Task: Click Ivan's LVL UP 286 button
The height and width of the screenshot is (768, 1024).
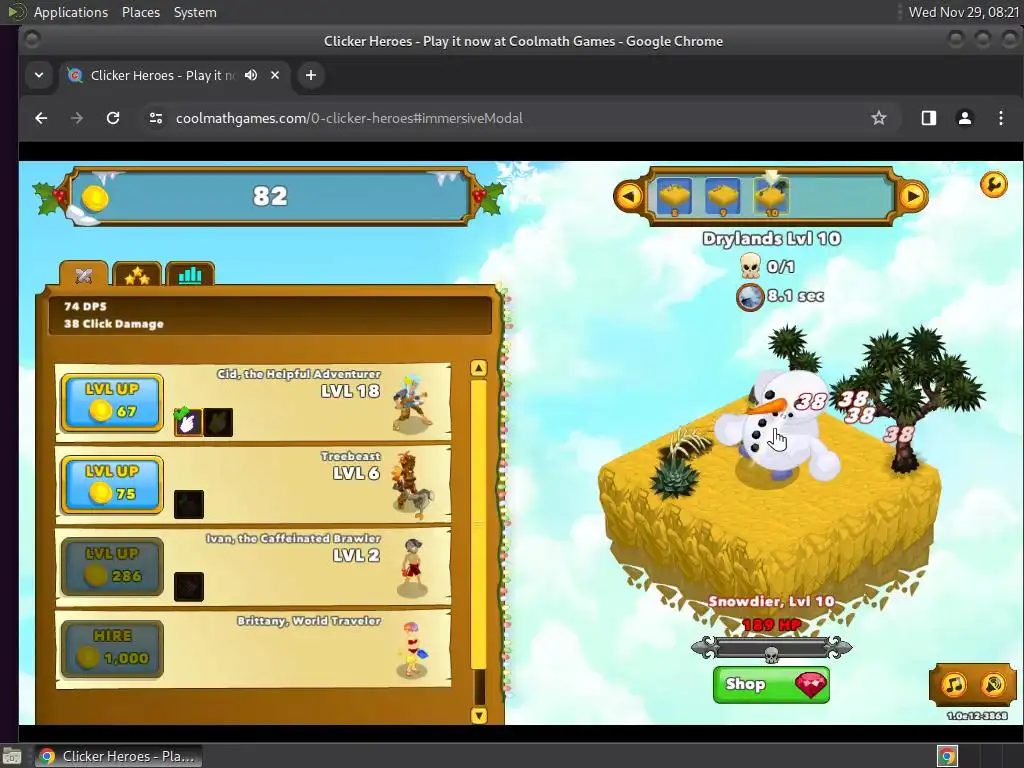Action: tap(112, 567)
